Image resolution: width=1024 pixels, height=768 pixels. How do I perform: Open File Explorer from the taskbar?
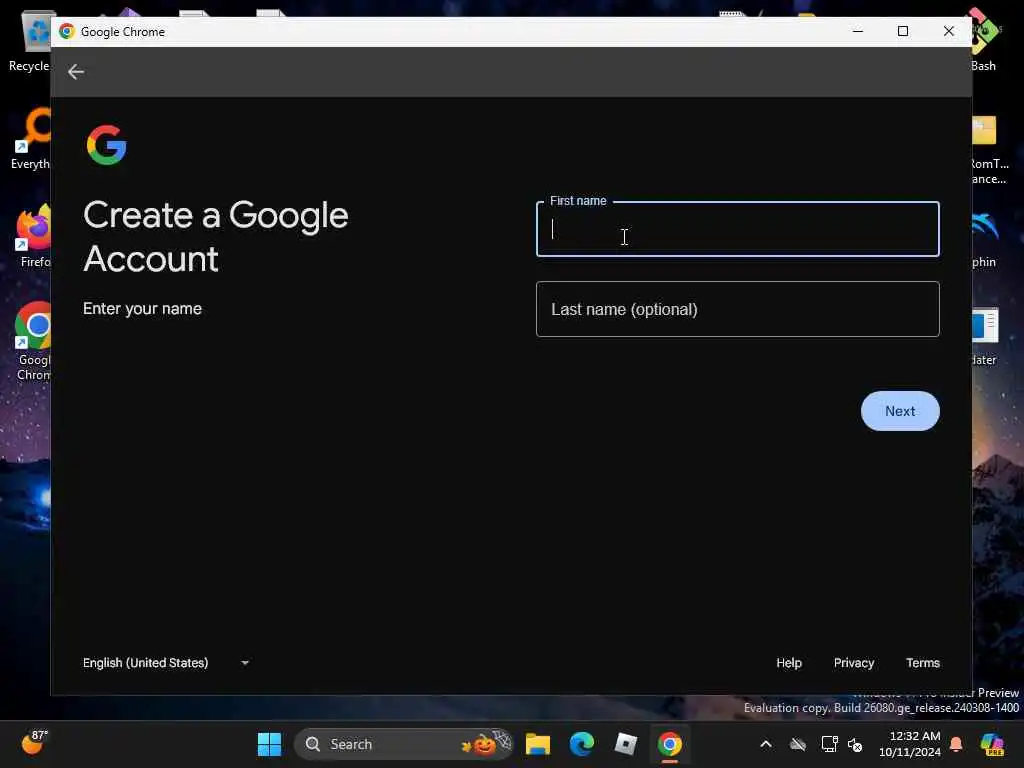[x=537, y=744]
